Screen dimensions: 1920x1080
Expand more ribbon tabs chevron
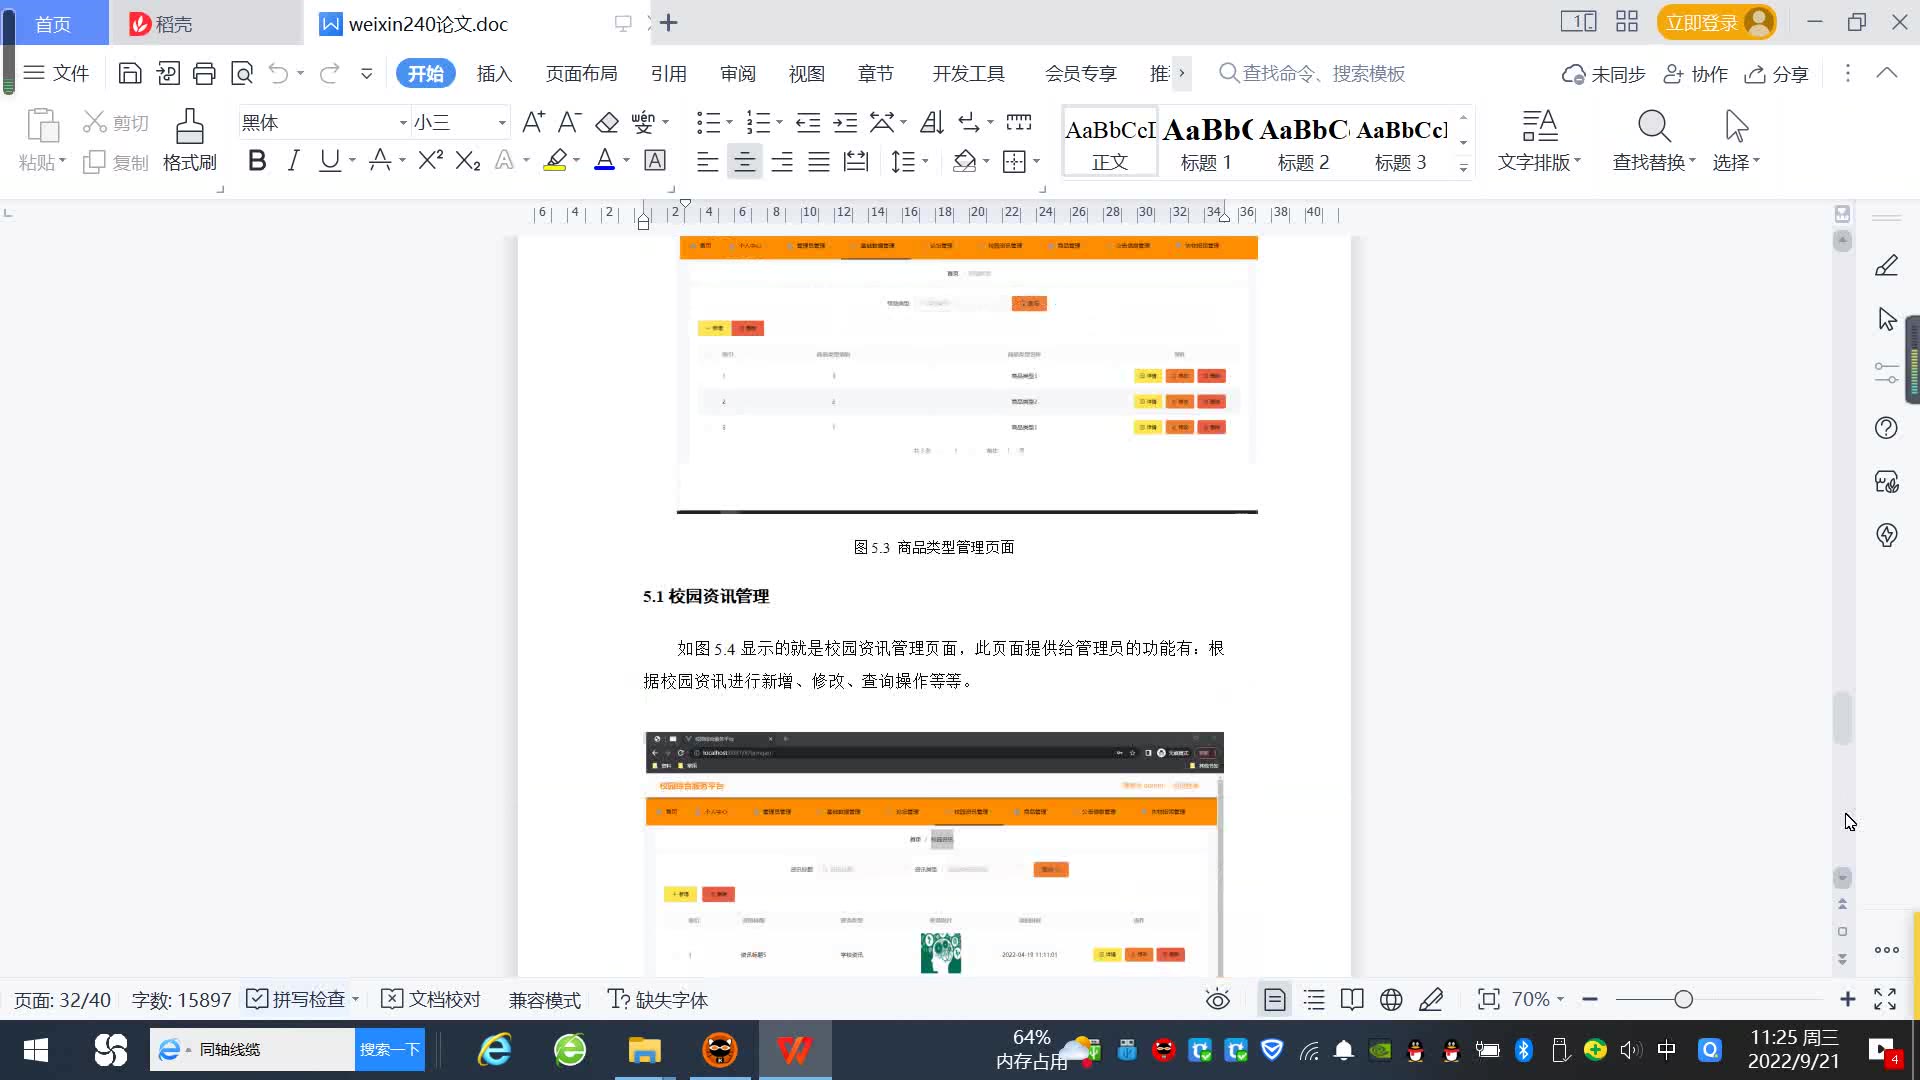(1181, 73)
